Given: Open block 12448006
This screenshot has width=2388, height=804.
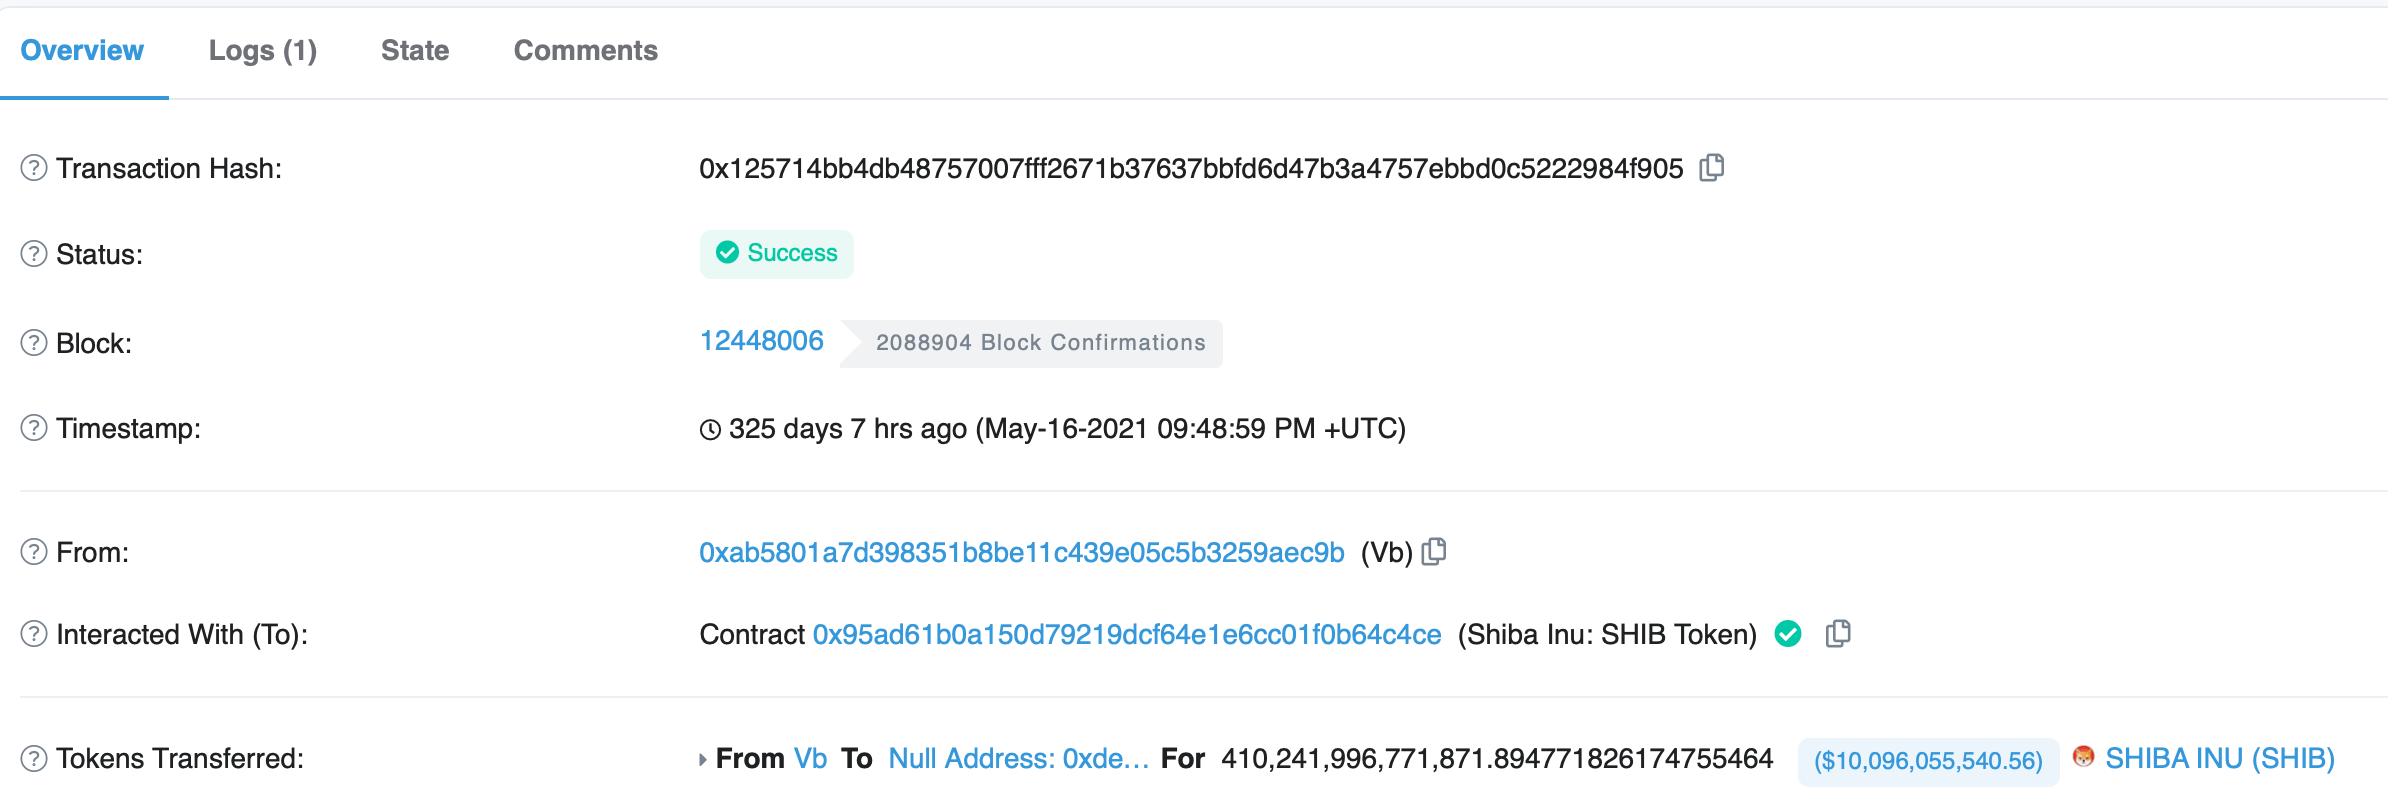Looking at the screenshot, I should tap(762, 341).
